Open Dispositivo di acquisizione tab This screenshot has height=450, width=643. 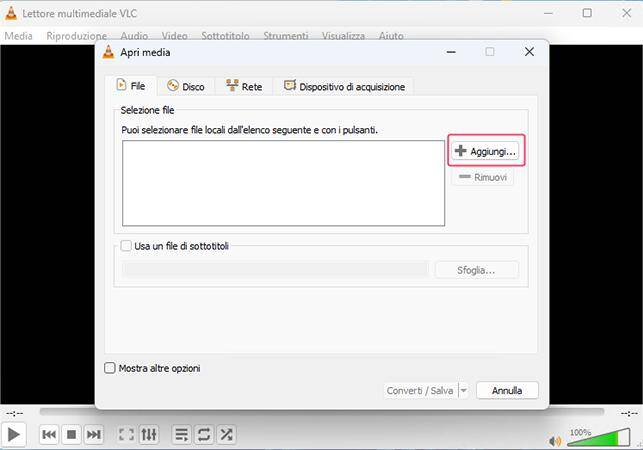(x=344, y=87)
